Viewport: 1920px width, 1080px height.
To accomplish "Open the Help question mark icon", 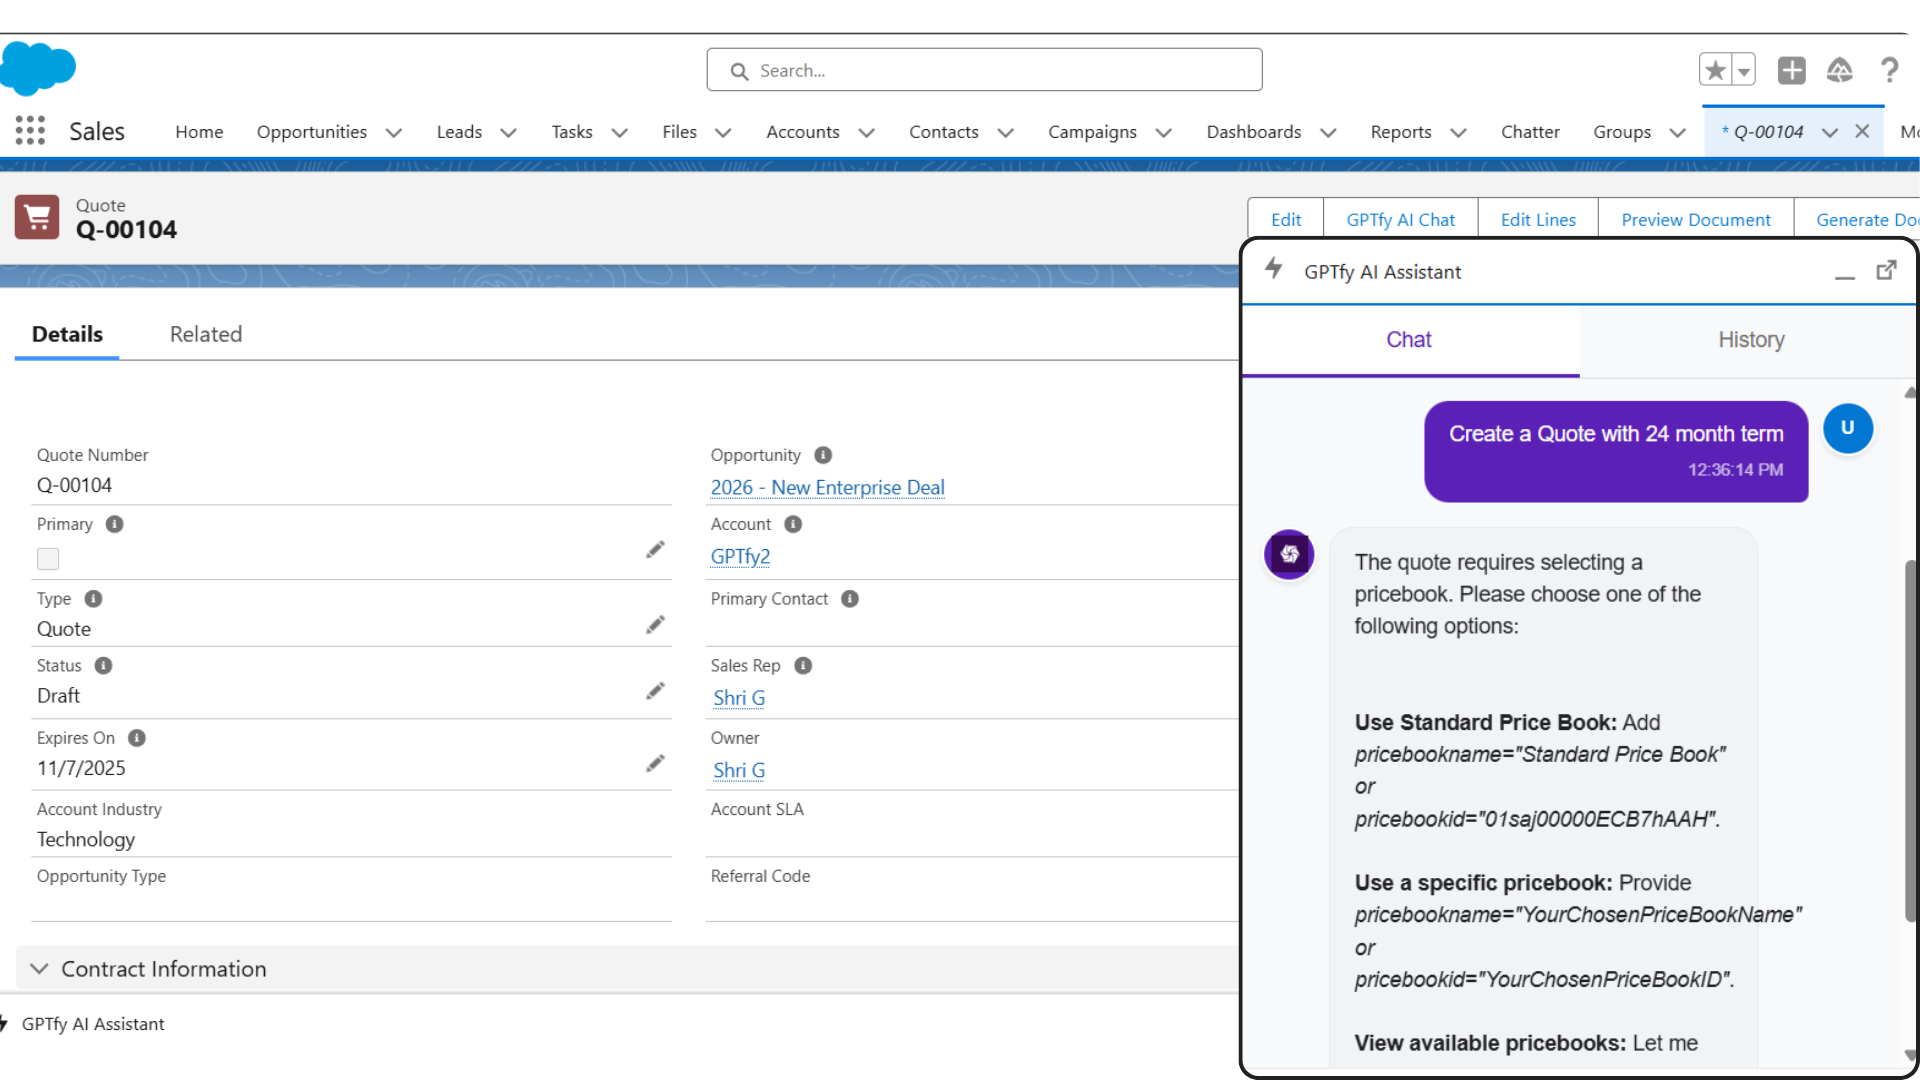I will tap(1889, 70).
